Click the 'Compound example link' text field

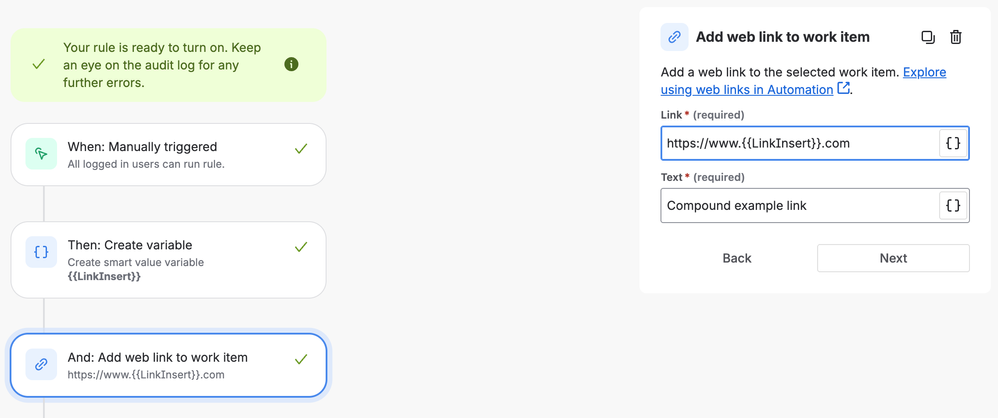click(798, 206)
